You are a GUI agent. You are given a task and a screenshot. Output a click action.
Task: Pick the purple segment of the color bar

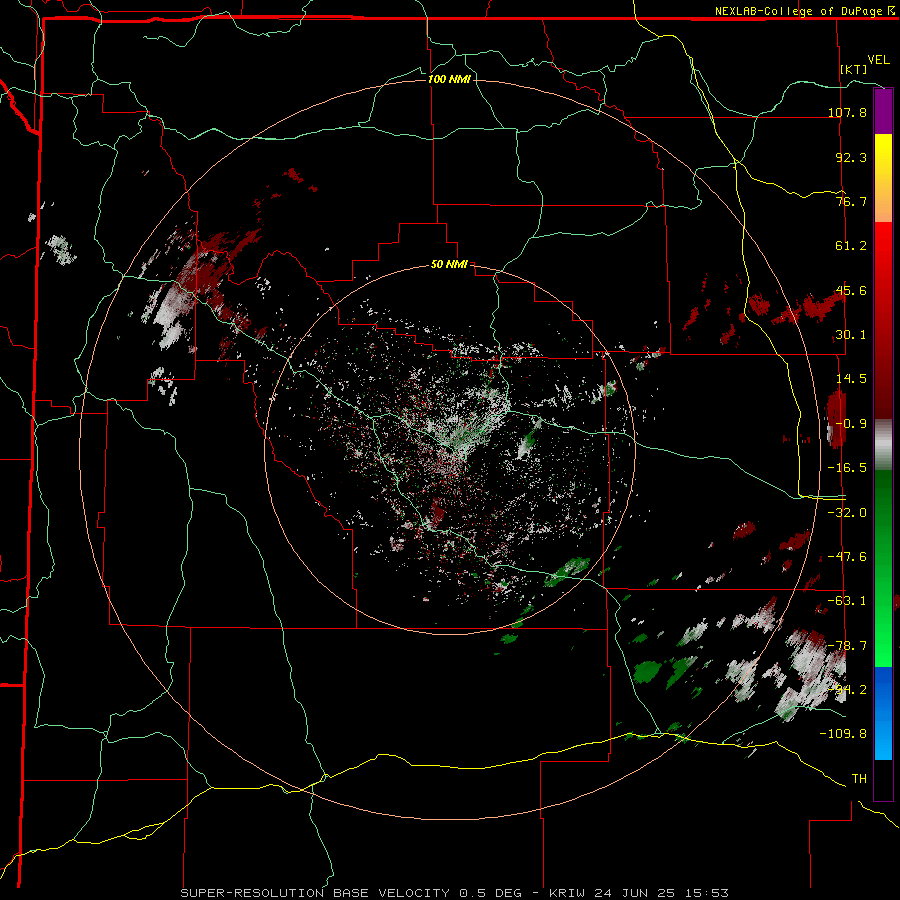[x=883, y=111]
